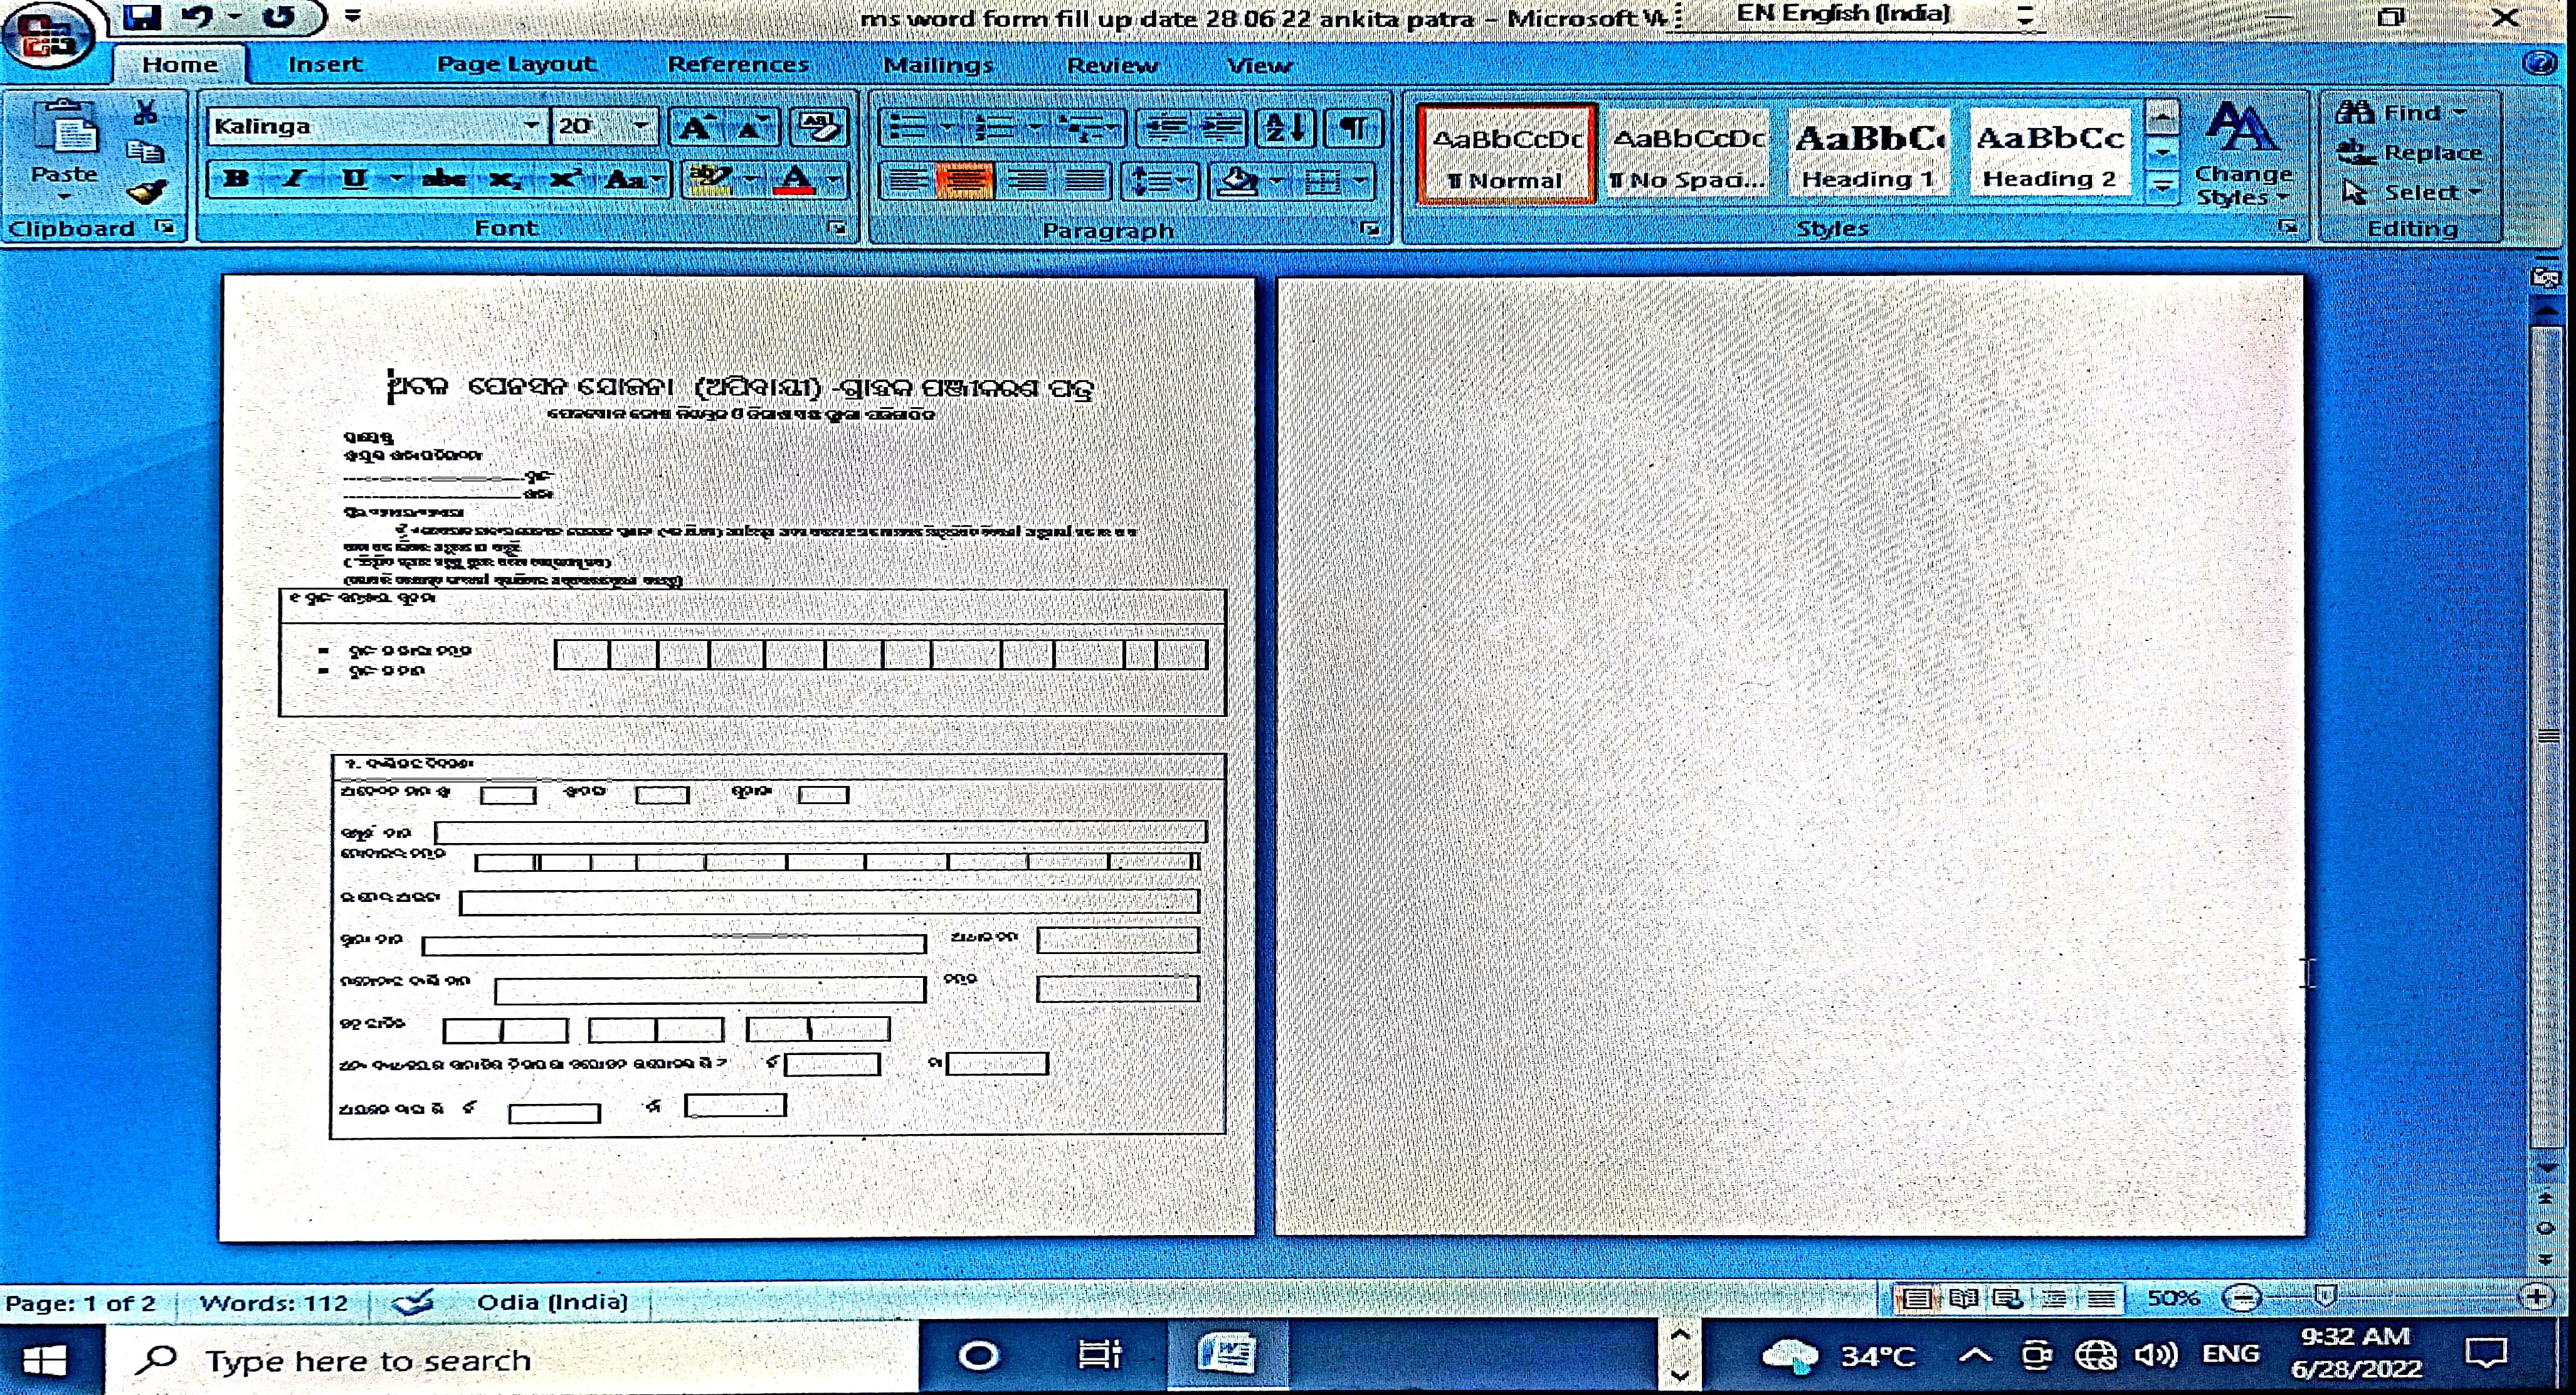
Task: Enable center text alignment
Action: point(965,181)
